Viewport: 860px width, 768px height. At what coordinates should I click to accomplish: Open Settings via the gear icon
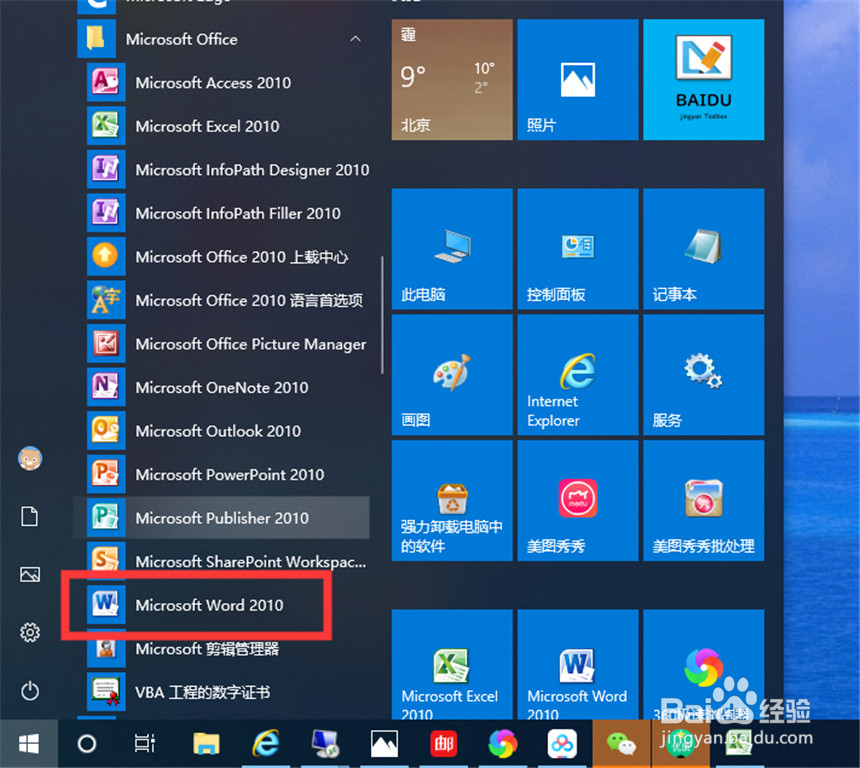pyautogui.click(x=30, y=633)
